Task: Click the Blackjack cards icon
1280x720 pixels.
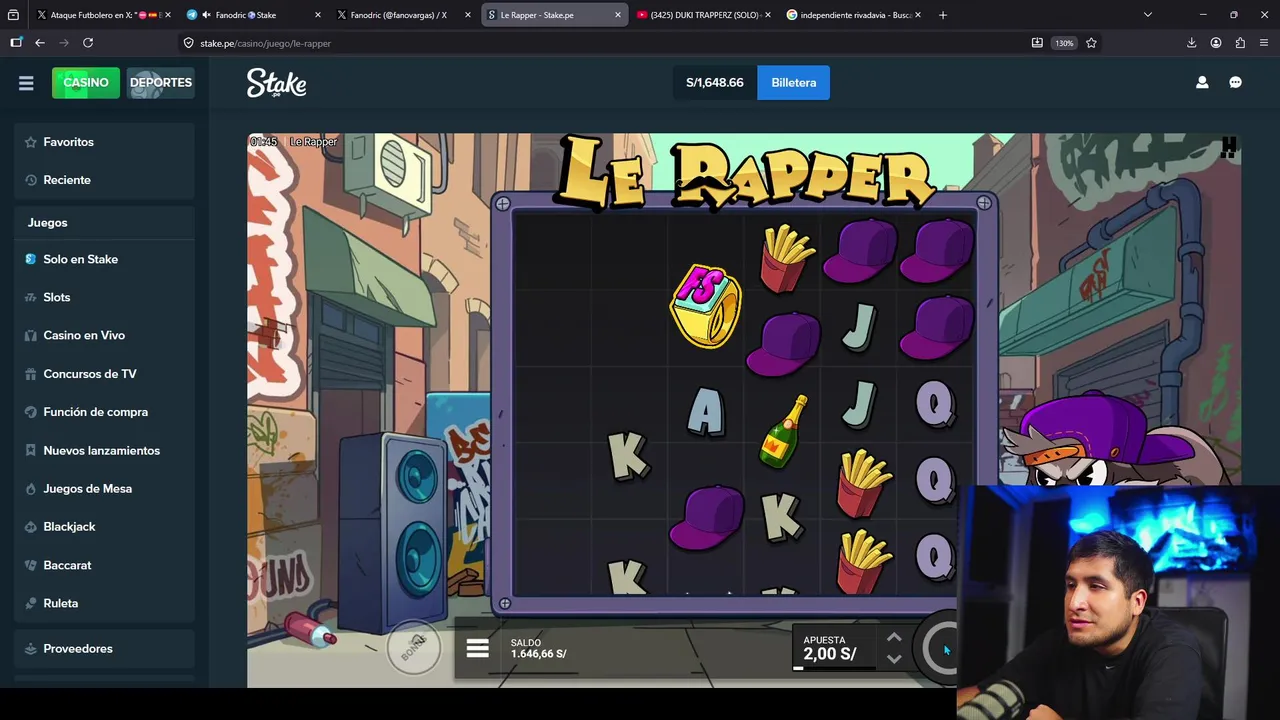Action: point(30,527)
